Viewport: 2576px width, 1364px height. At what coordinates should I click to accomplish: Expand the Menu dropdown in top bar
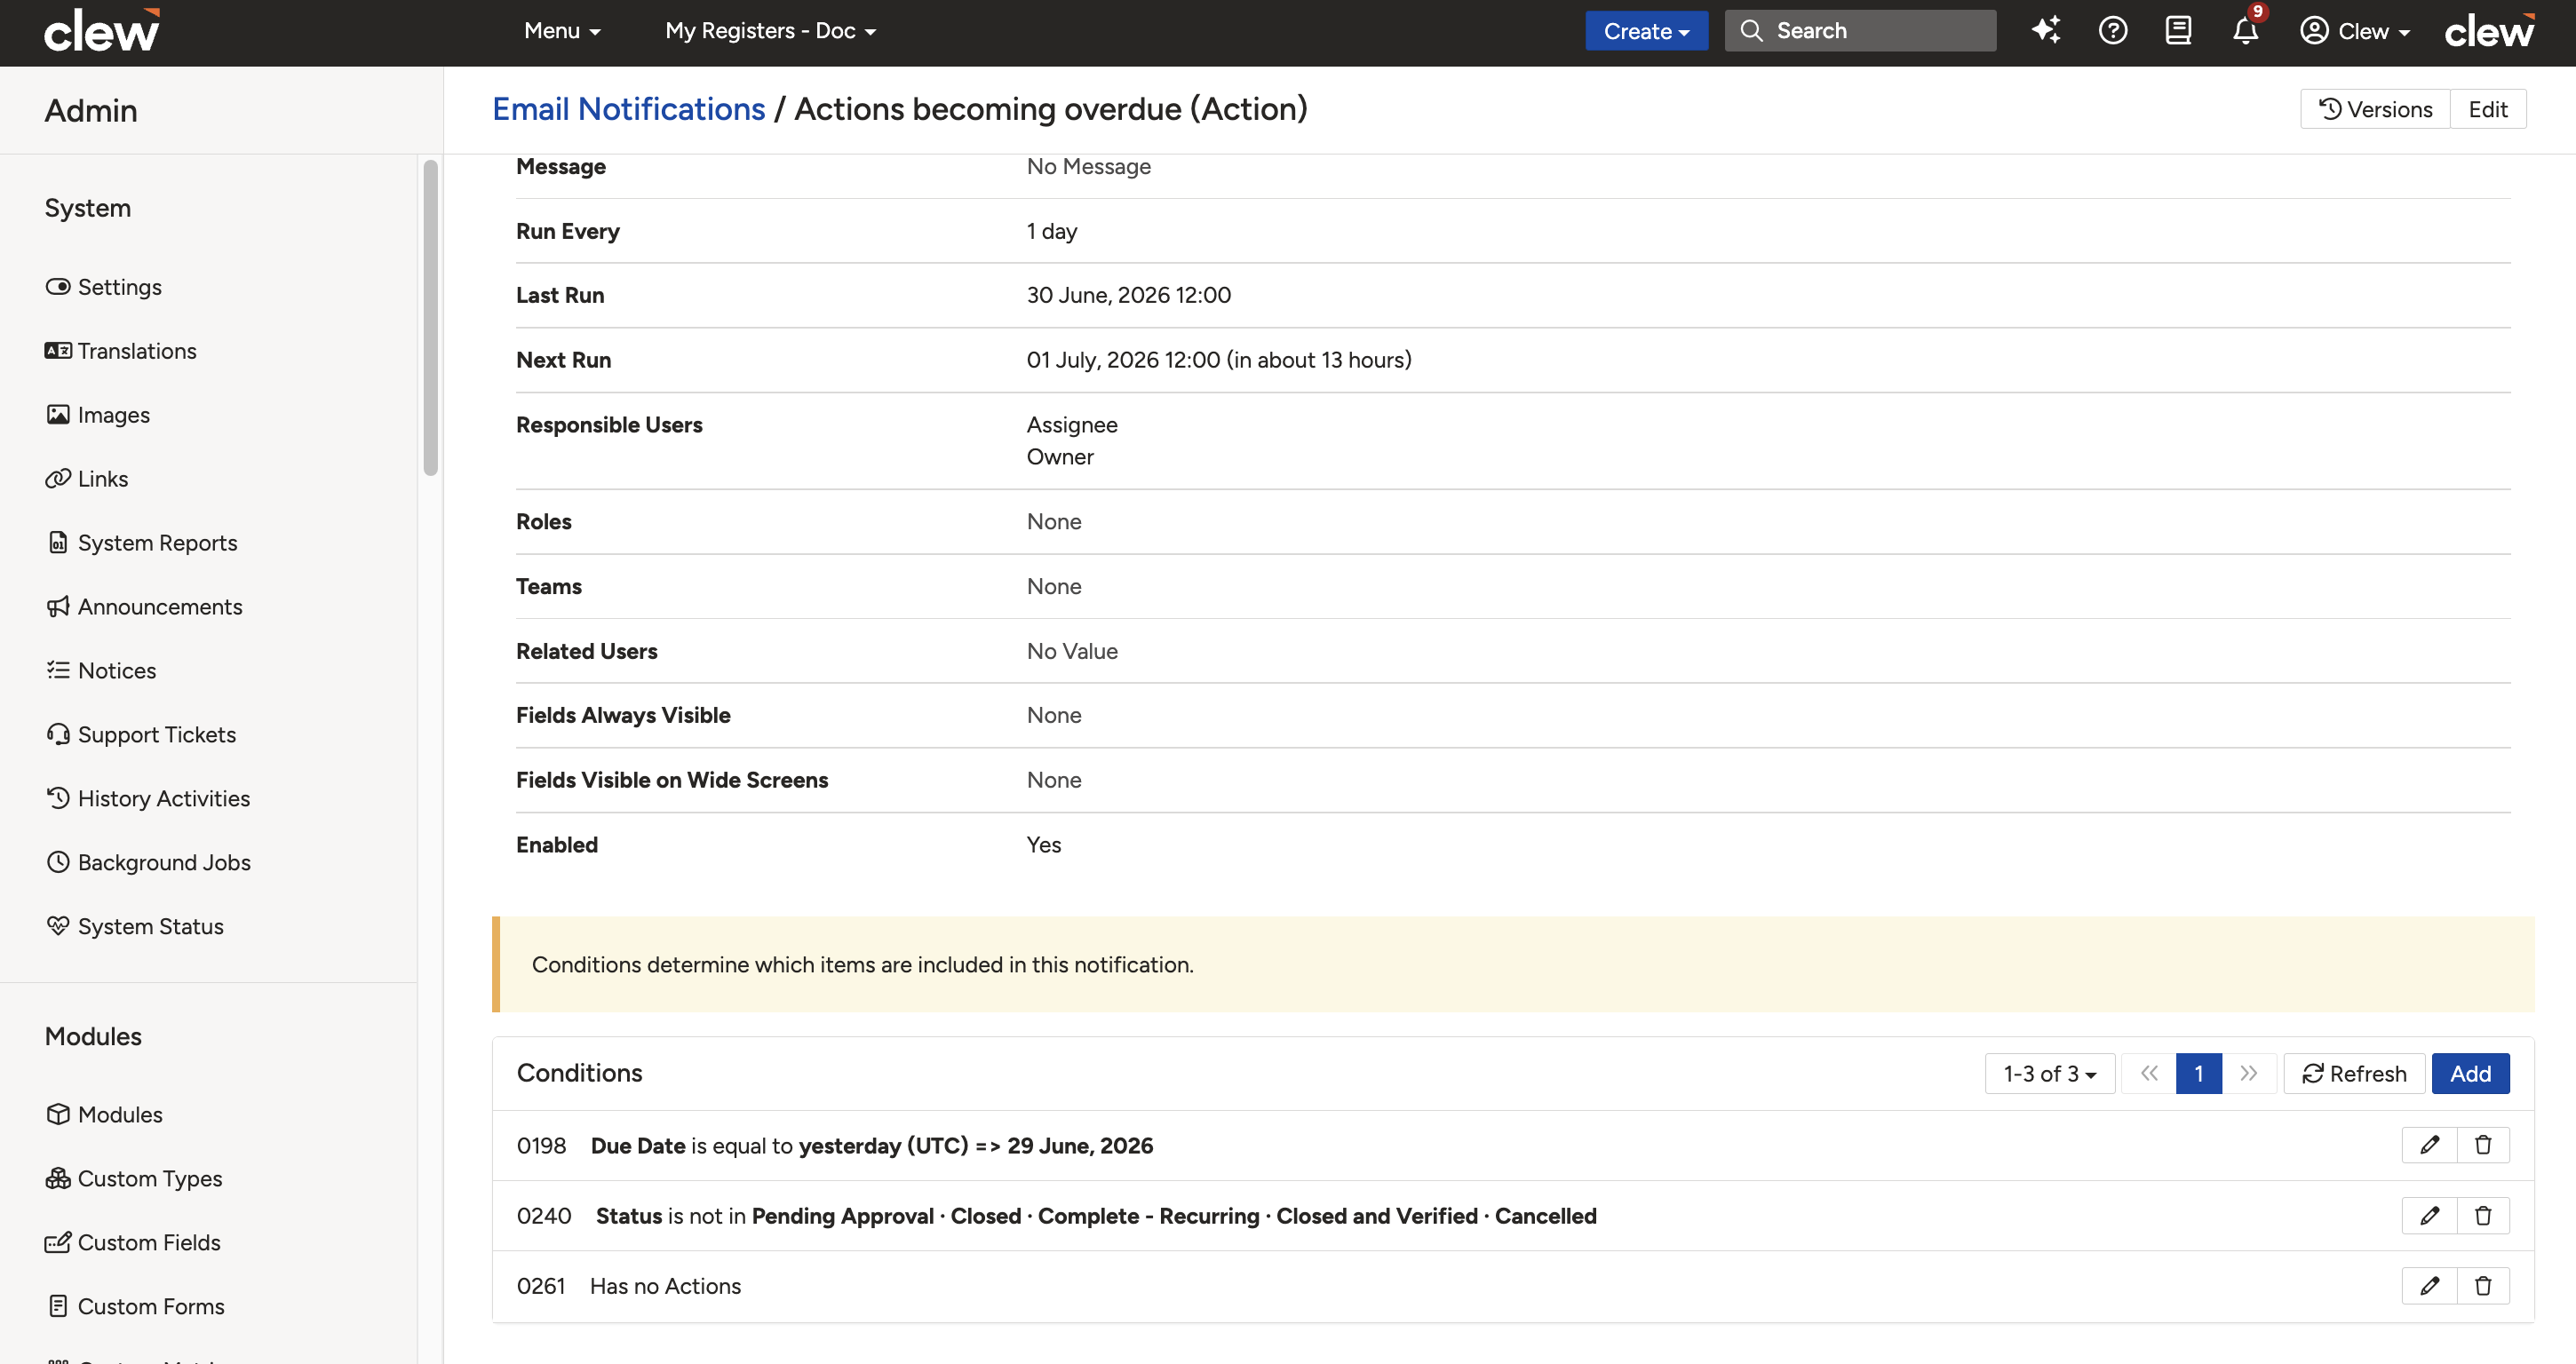pyautogui.click(x=562, y=31)
